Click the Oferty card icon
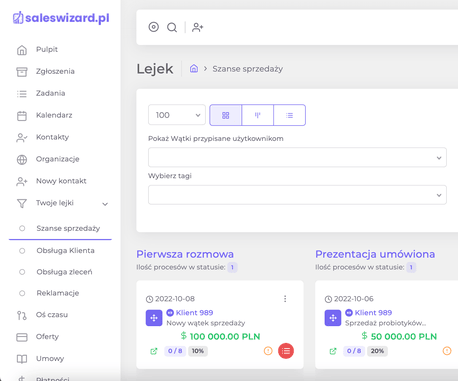This screenshot has width=458, height=381. click(22, 337)
